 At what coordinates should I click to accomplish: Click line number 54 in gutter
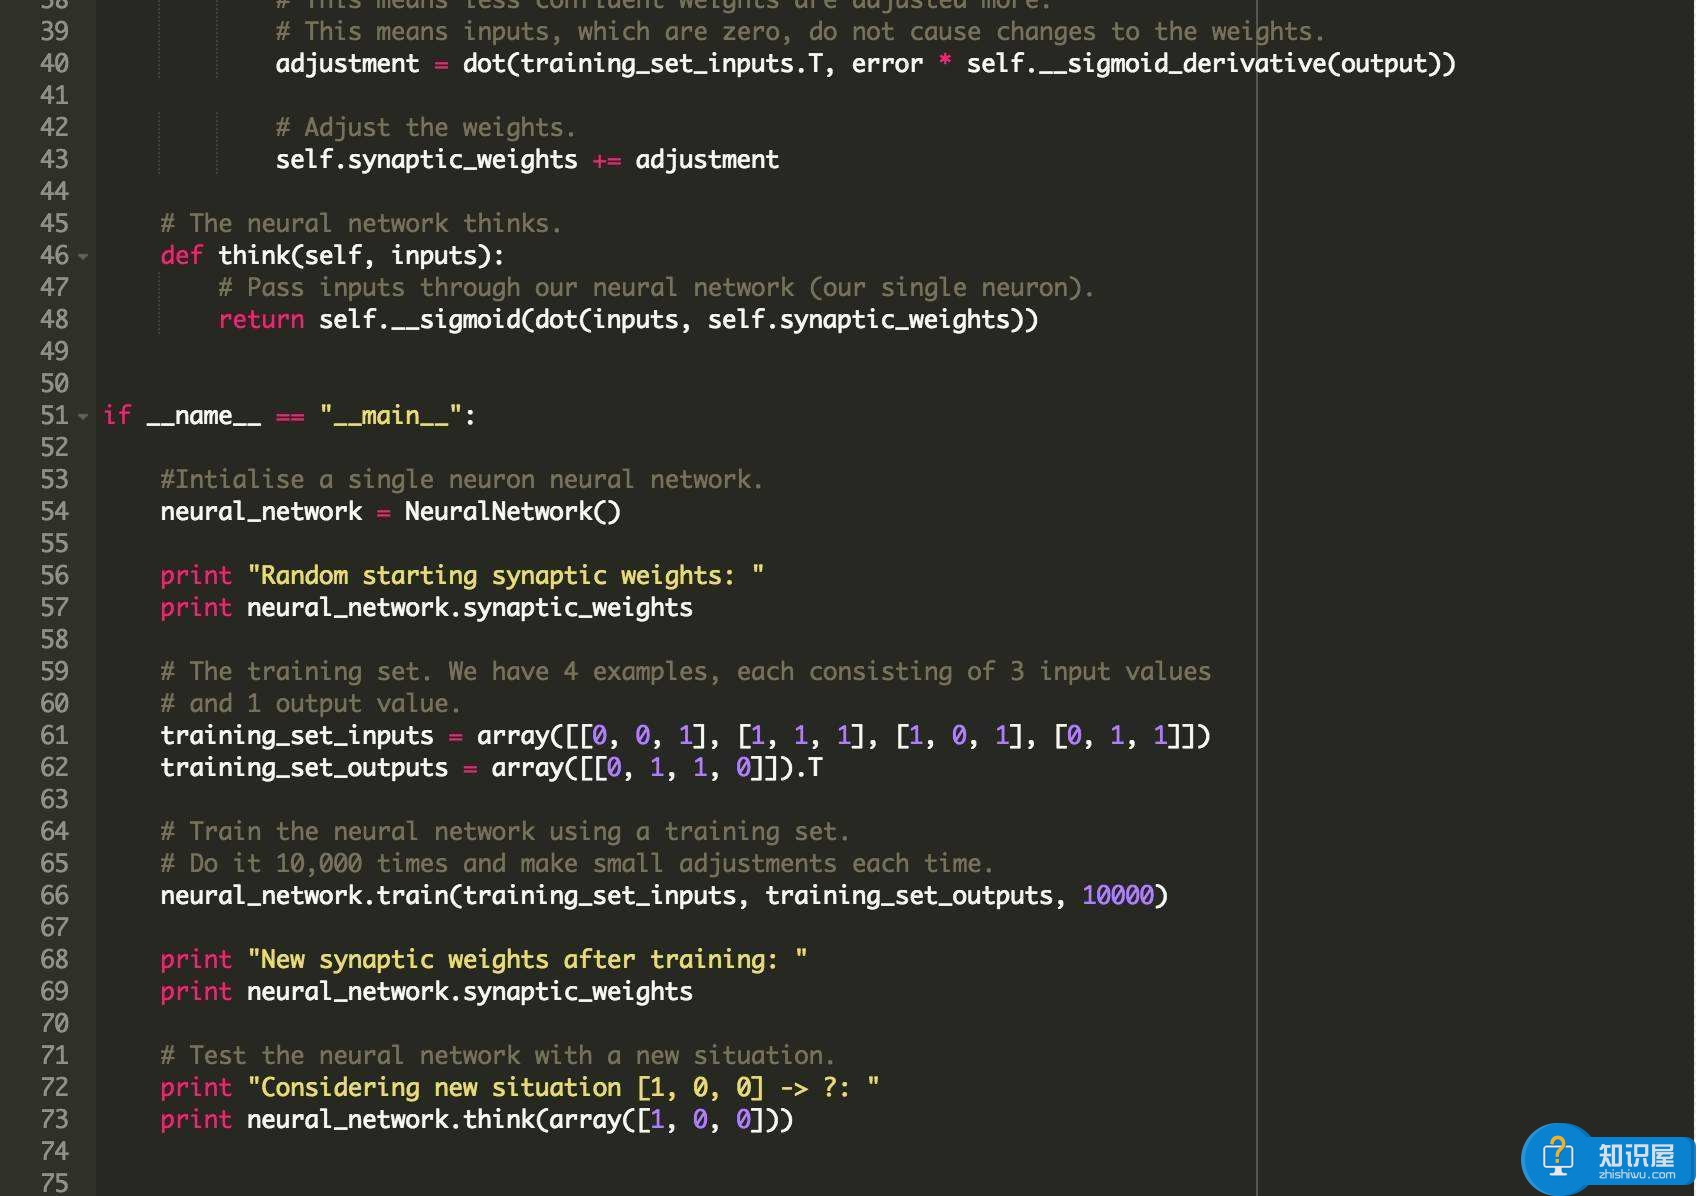54,511
